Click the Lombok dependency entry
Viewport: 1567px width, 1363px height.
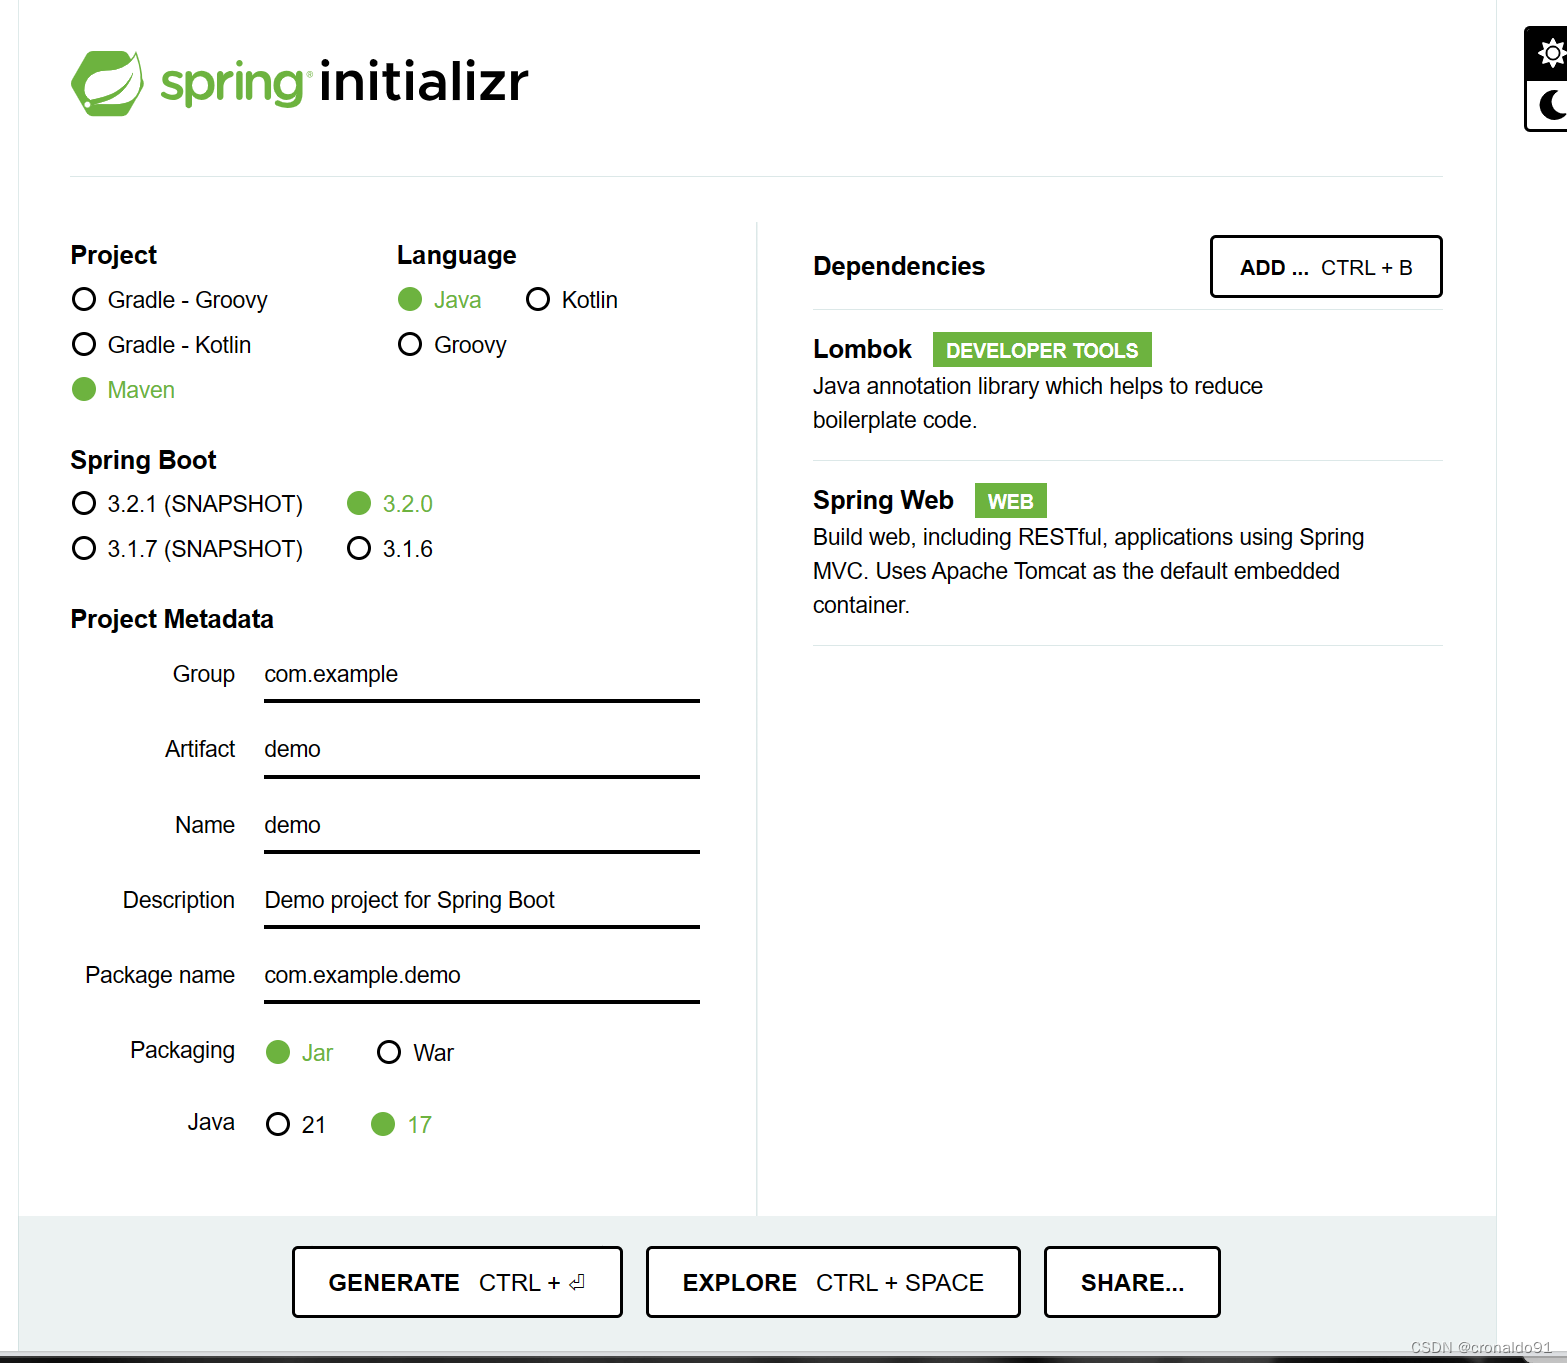tap(1128, 385)
